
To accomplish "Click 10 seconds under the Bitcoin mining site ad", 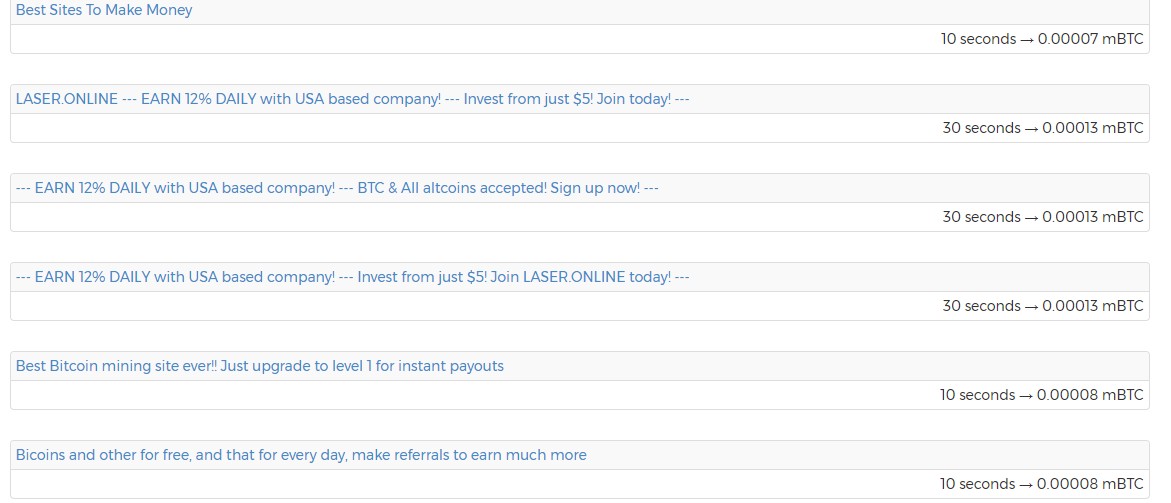I will (x=976, y=395).
